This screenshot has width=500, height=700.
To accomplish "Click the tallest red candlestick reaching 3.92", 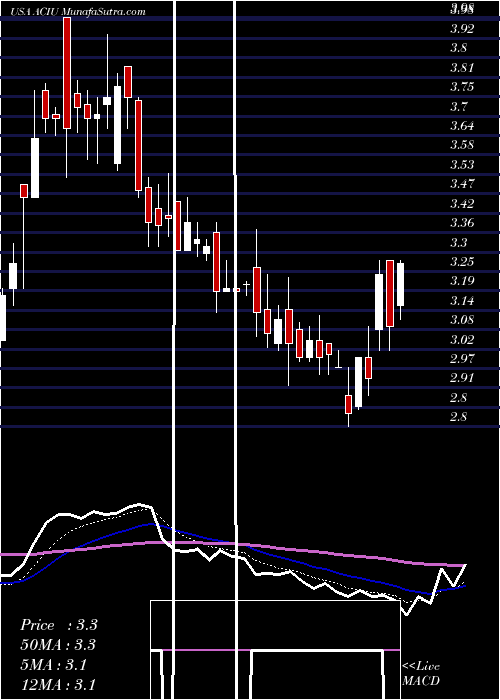I will pyautogui.click(x=67, y=73).
